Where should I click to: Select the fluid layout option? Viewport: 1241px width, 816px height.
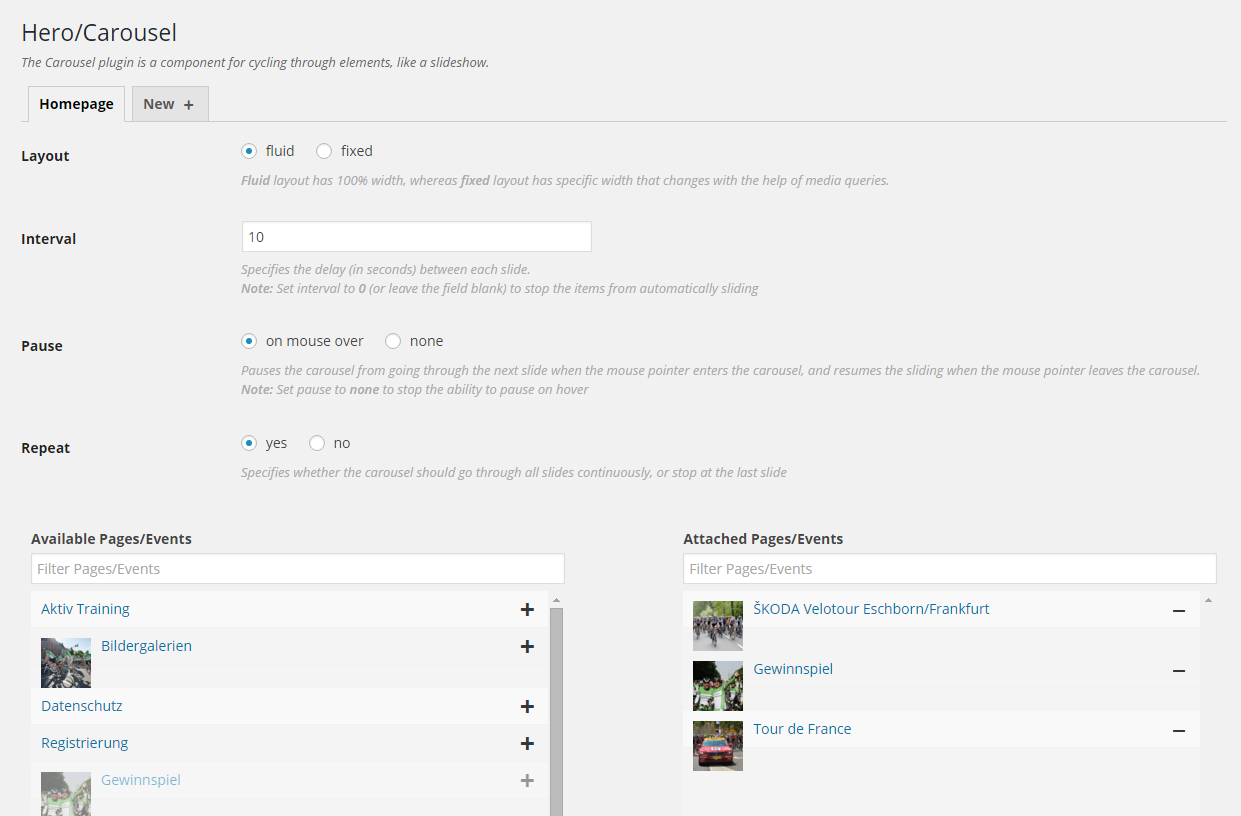coord(249,151)
